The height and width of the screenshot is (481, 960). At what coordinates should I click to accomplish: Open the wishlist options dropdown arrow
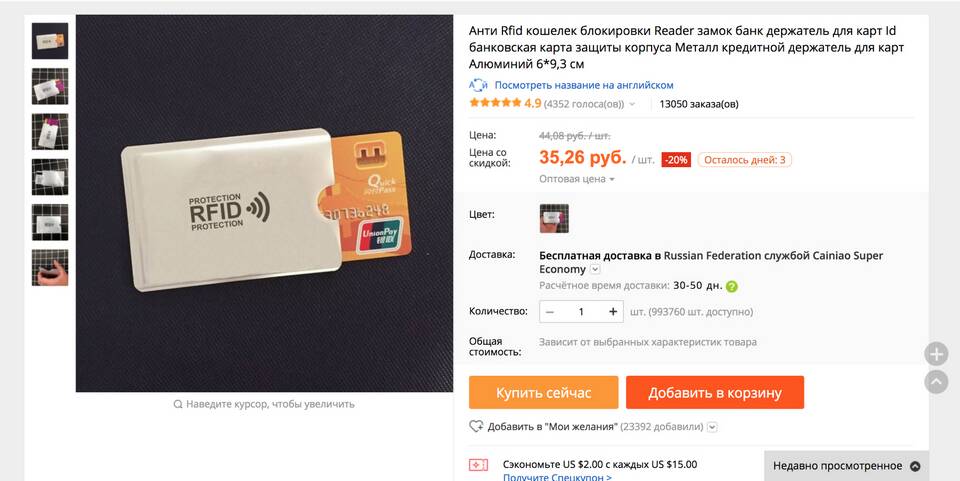click(712, 427)
